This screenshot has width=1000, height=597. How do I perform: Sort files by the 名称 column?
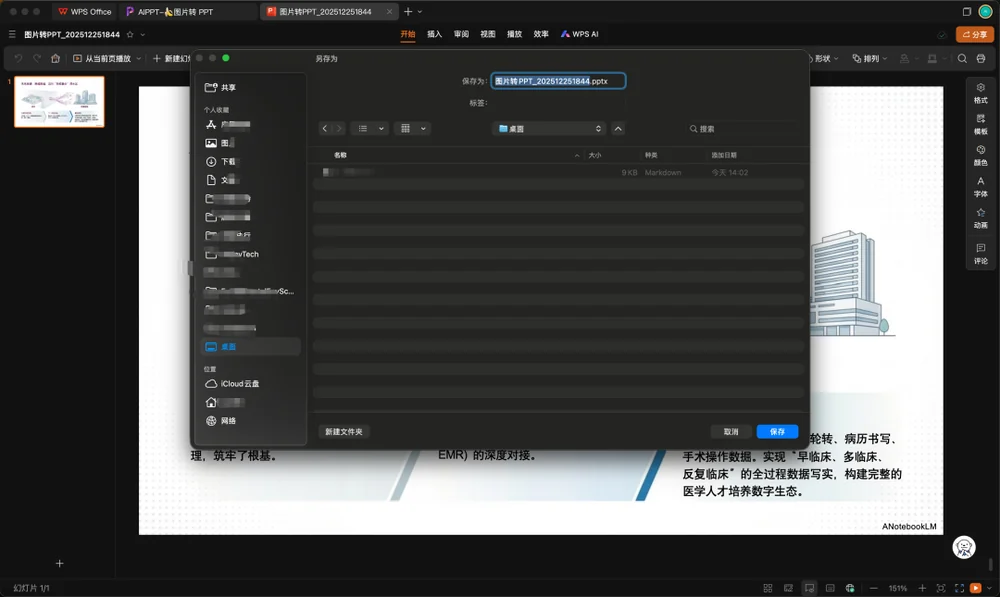[x=341, y=155]
